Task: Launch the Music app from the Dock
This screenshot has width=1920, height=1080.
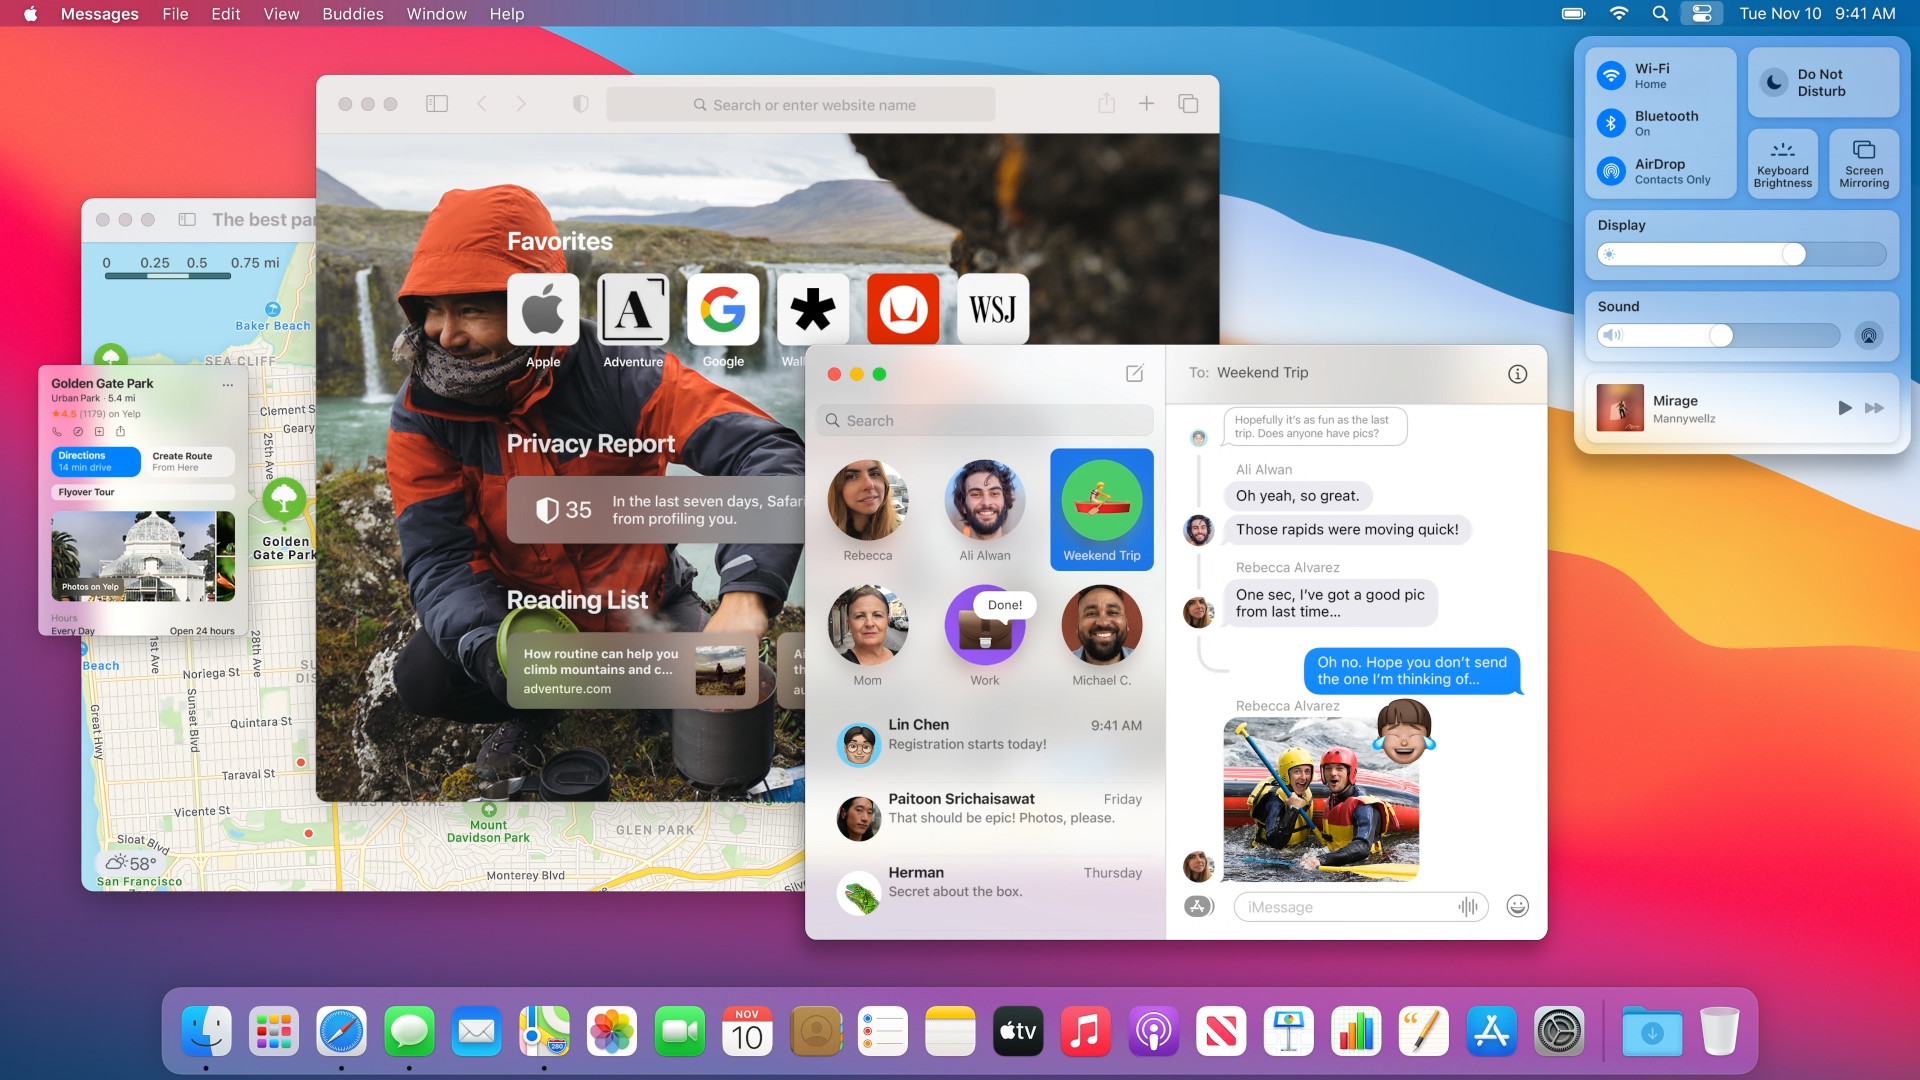Action: click(x=1085, y=1031)
